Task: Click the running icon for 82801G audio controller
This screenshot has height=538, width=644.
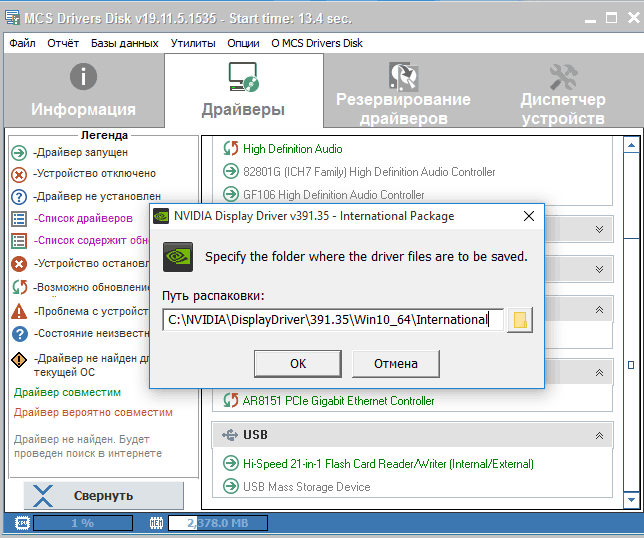Action: click(231, 171)
